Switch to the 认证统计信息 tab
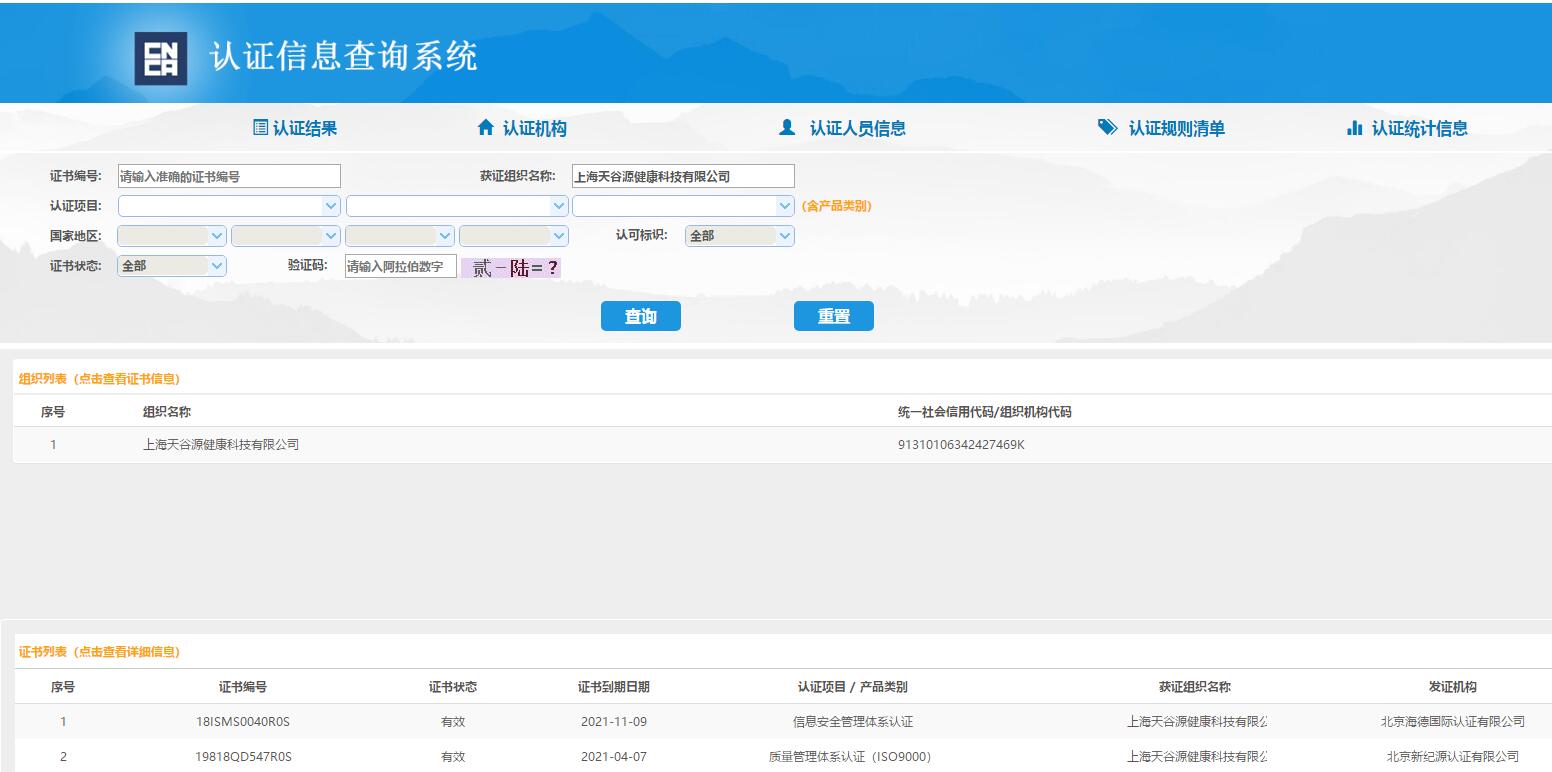1552x772 pixels. click(1419, 128)
